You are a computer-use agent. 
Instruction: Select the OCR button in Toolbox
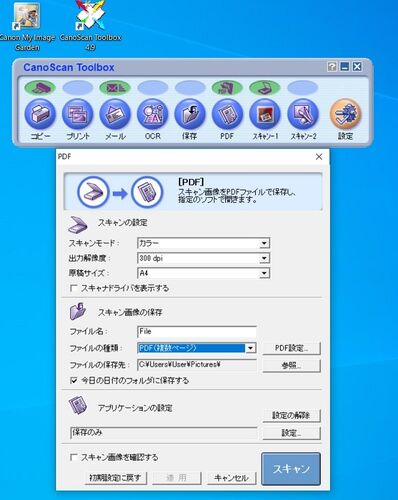[x=153, y=114]
